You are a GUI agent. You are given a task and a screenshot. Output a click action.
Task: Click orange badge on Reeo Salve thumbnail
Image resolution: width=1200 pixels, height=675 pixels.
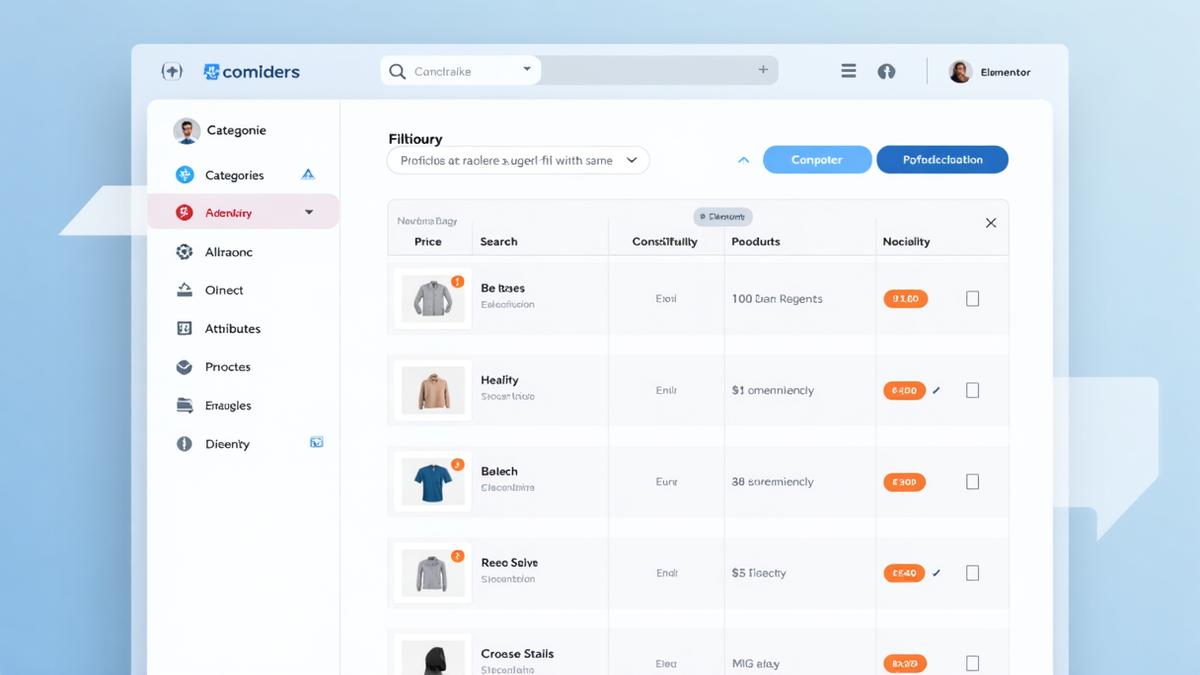click(x=457, y=556)
